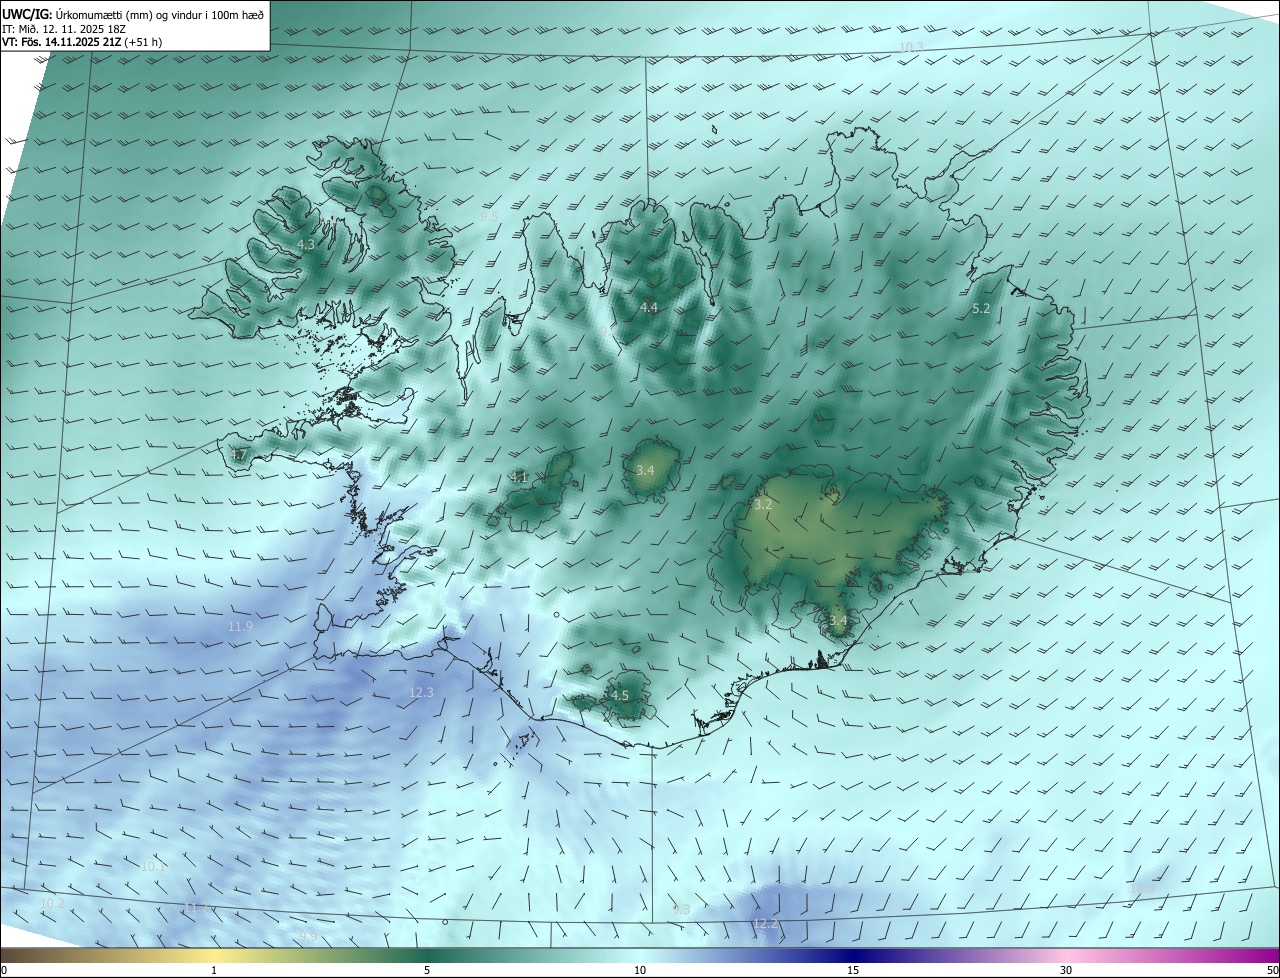Click the color bar tick label 30
This screenshot has width=1280, height=978.
[1066, 971]
